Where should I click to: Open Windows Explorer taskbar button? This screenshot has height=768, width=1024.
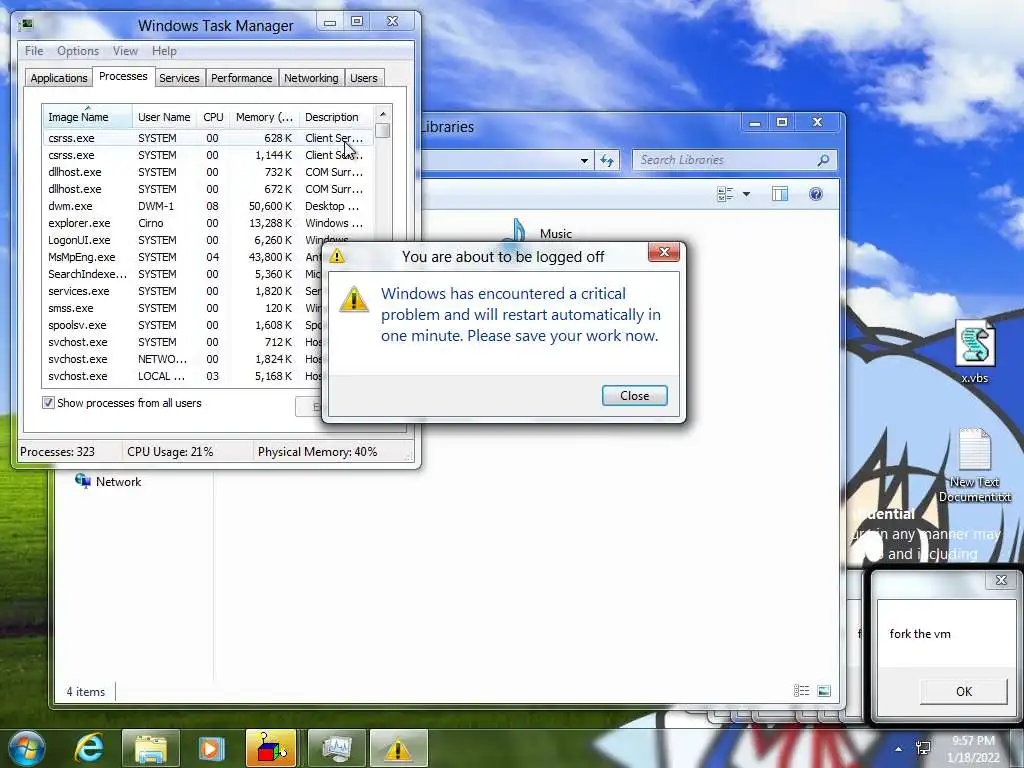point(150,748)
